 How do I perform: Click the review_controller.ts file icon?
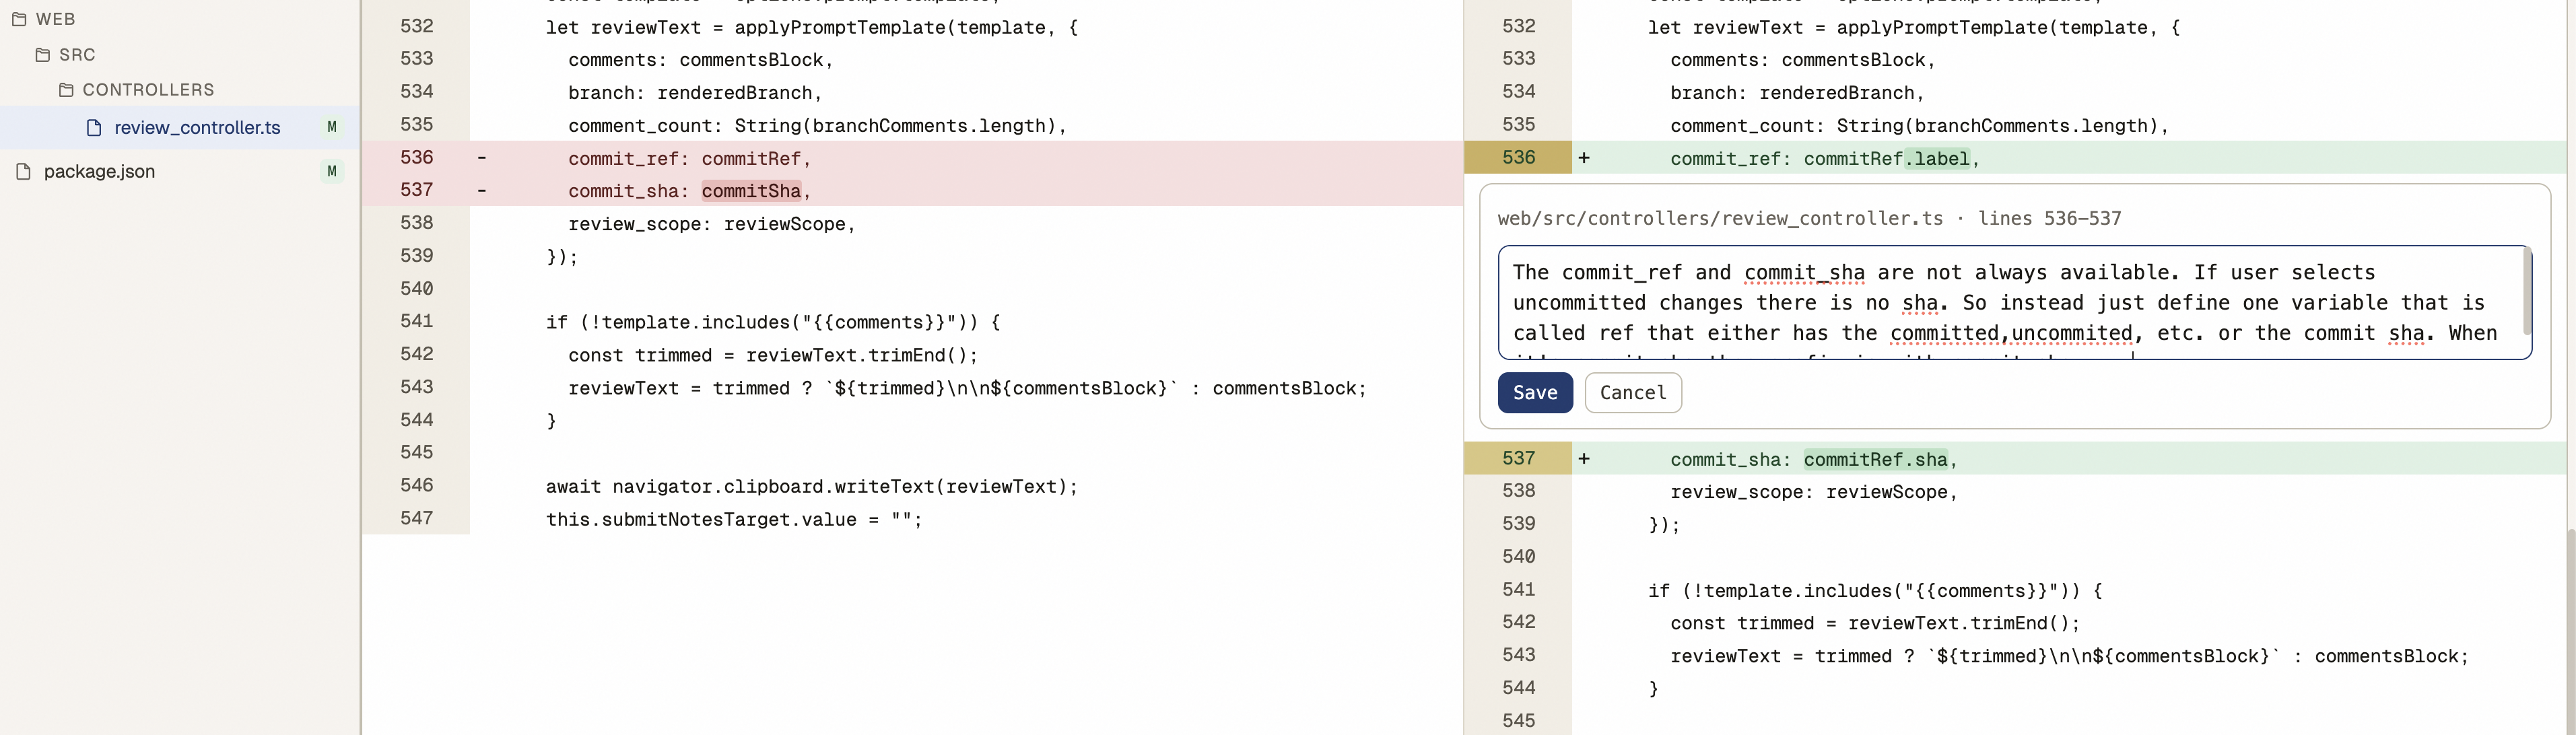[94, 127]
